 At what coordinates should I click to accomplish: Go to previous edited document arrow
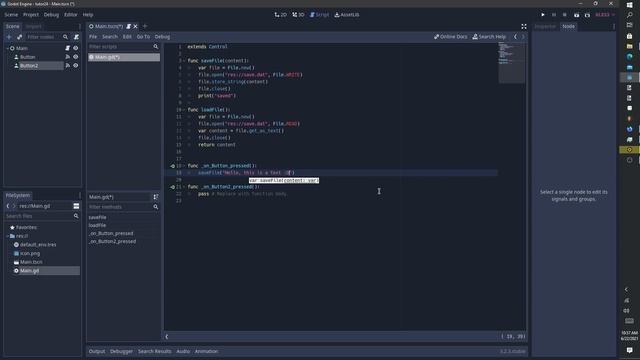[515, 37]
